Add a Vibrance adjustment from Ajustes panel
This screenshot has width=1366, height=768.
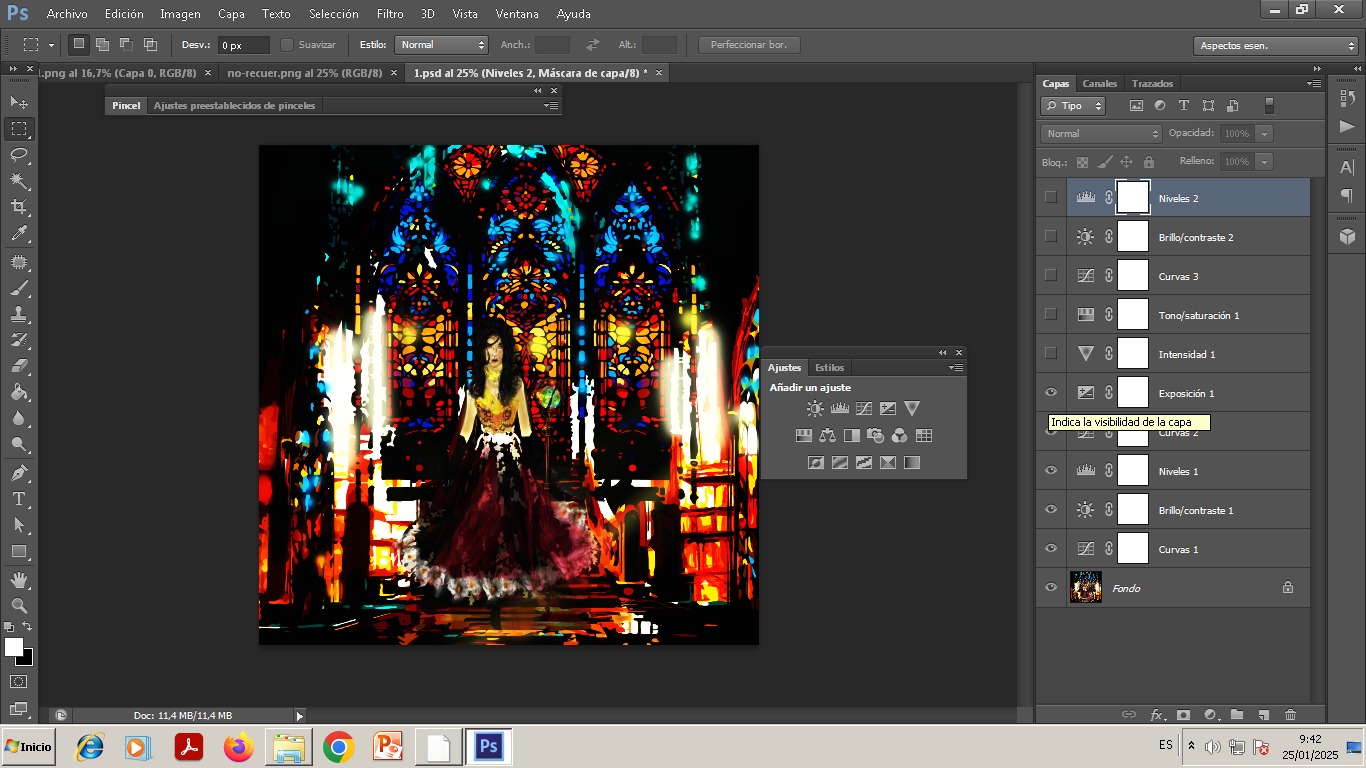[x=911, y=408]
